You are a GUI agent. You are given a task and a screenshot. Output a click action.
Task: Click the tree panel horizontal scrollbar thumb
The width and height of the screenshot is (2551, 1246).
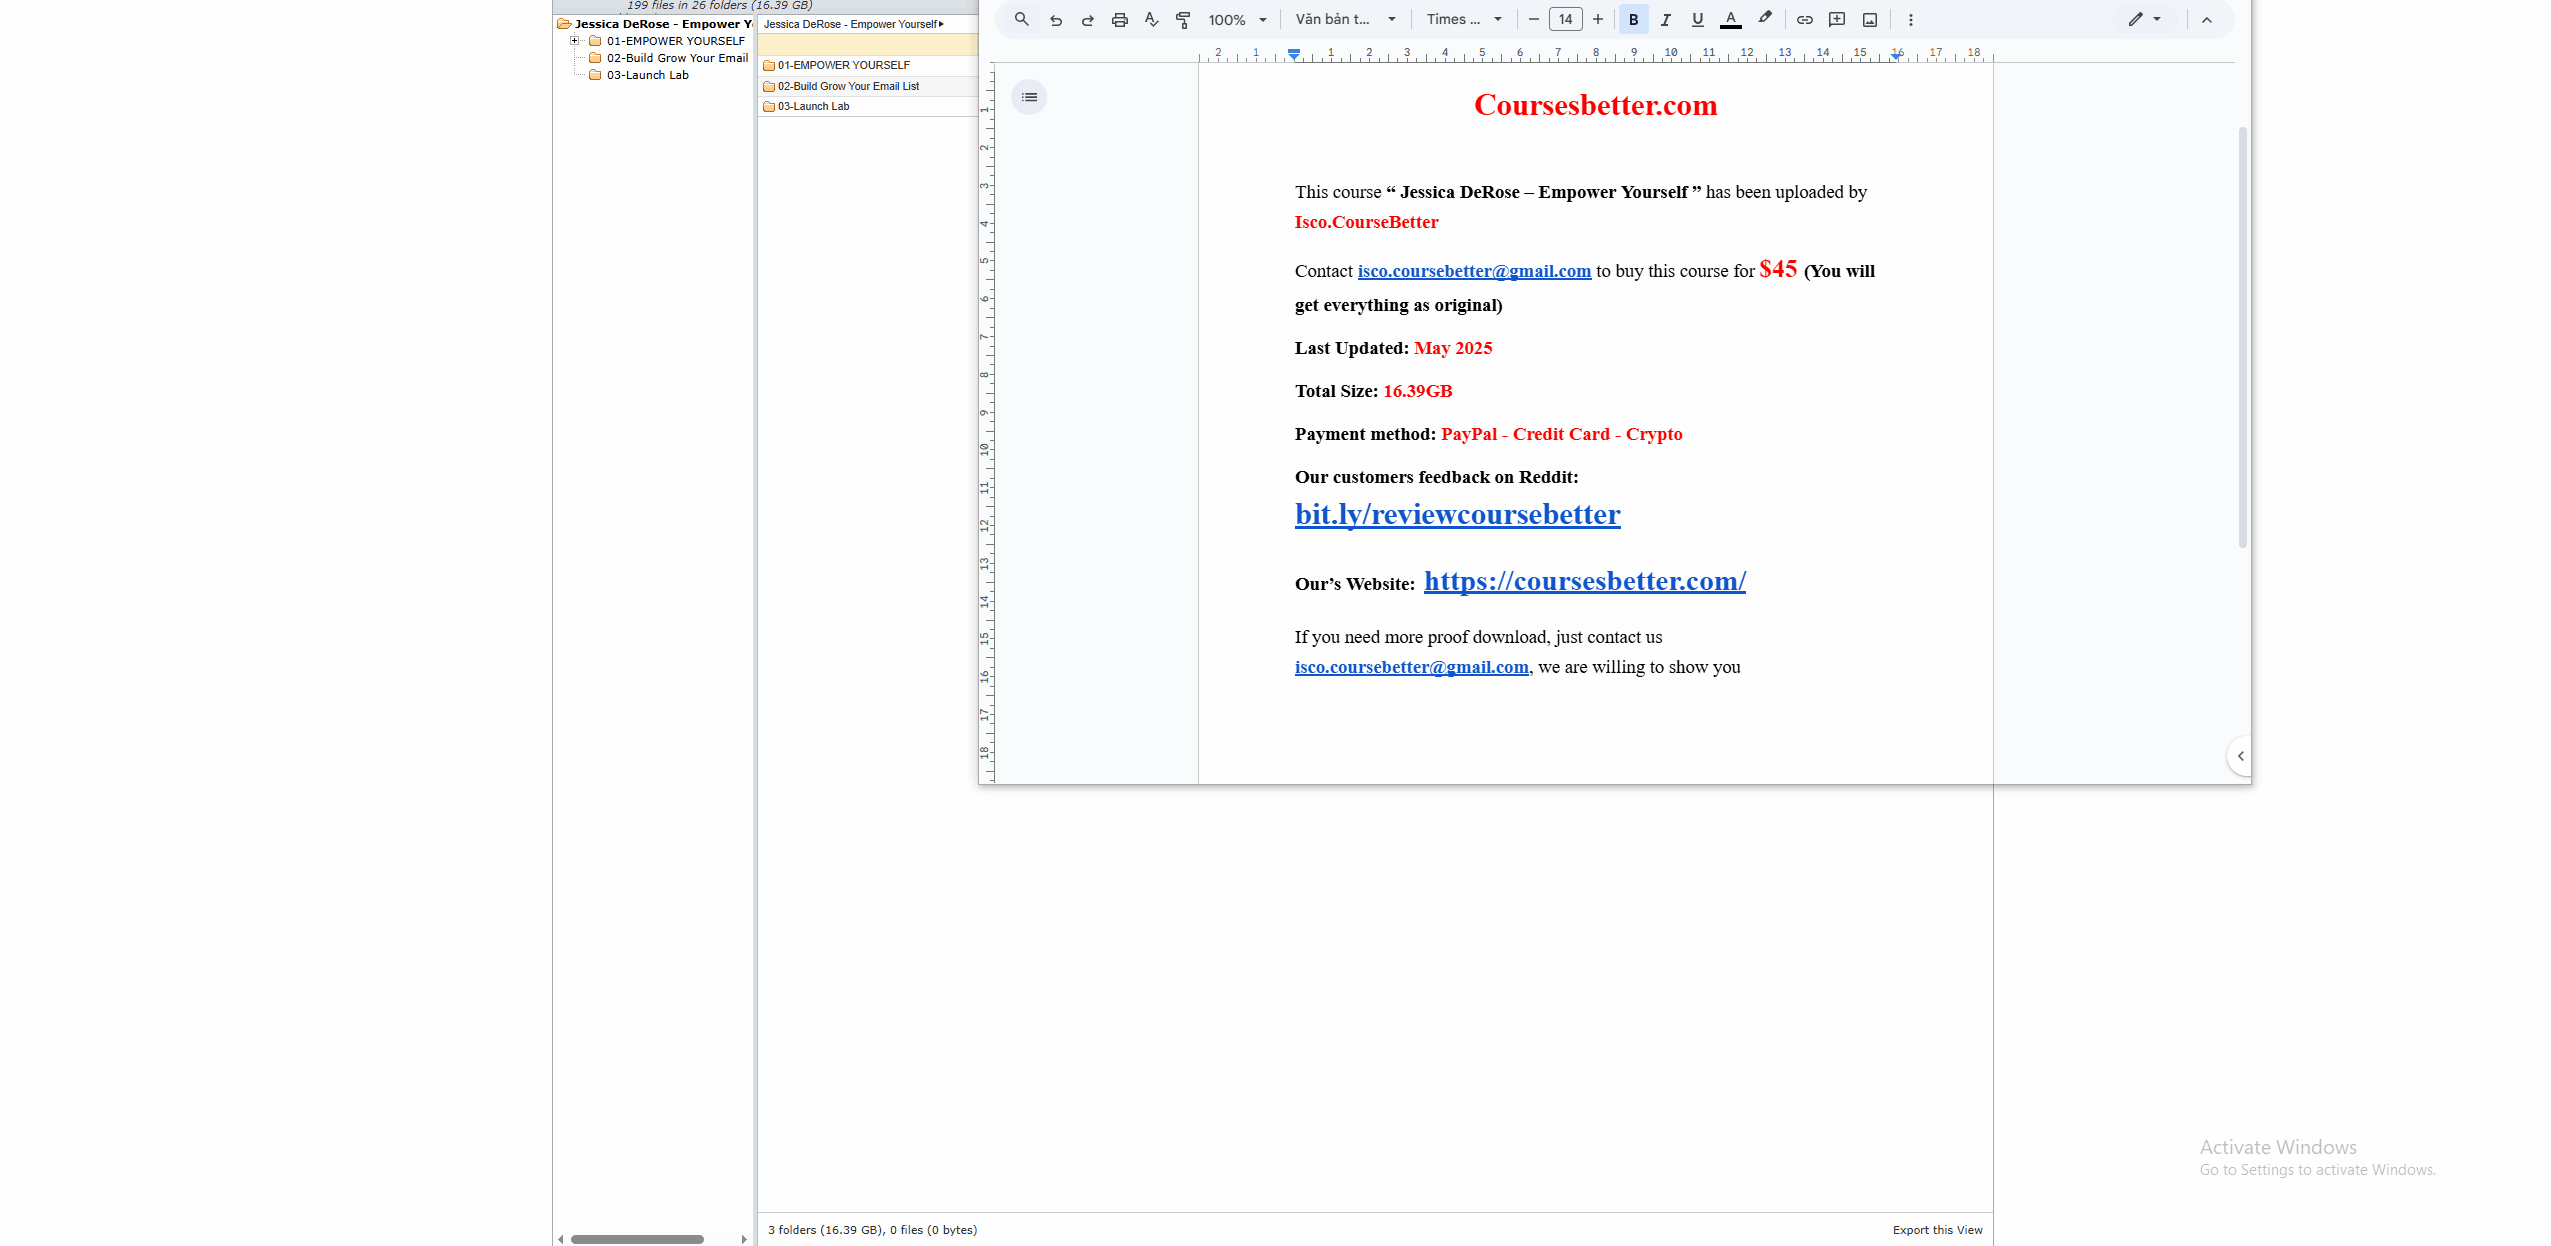(x=637, y=1239)
